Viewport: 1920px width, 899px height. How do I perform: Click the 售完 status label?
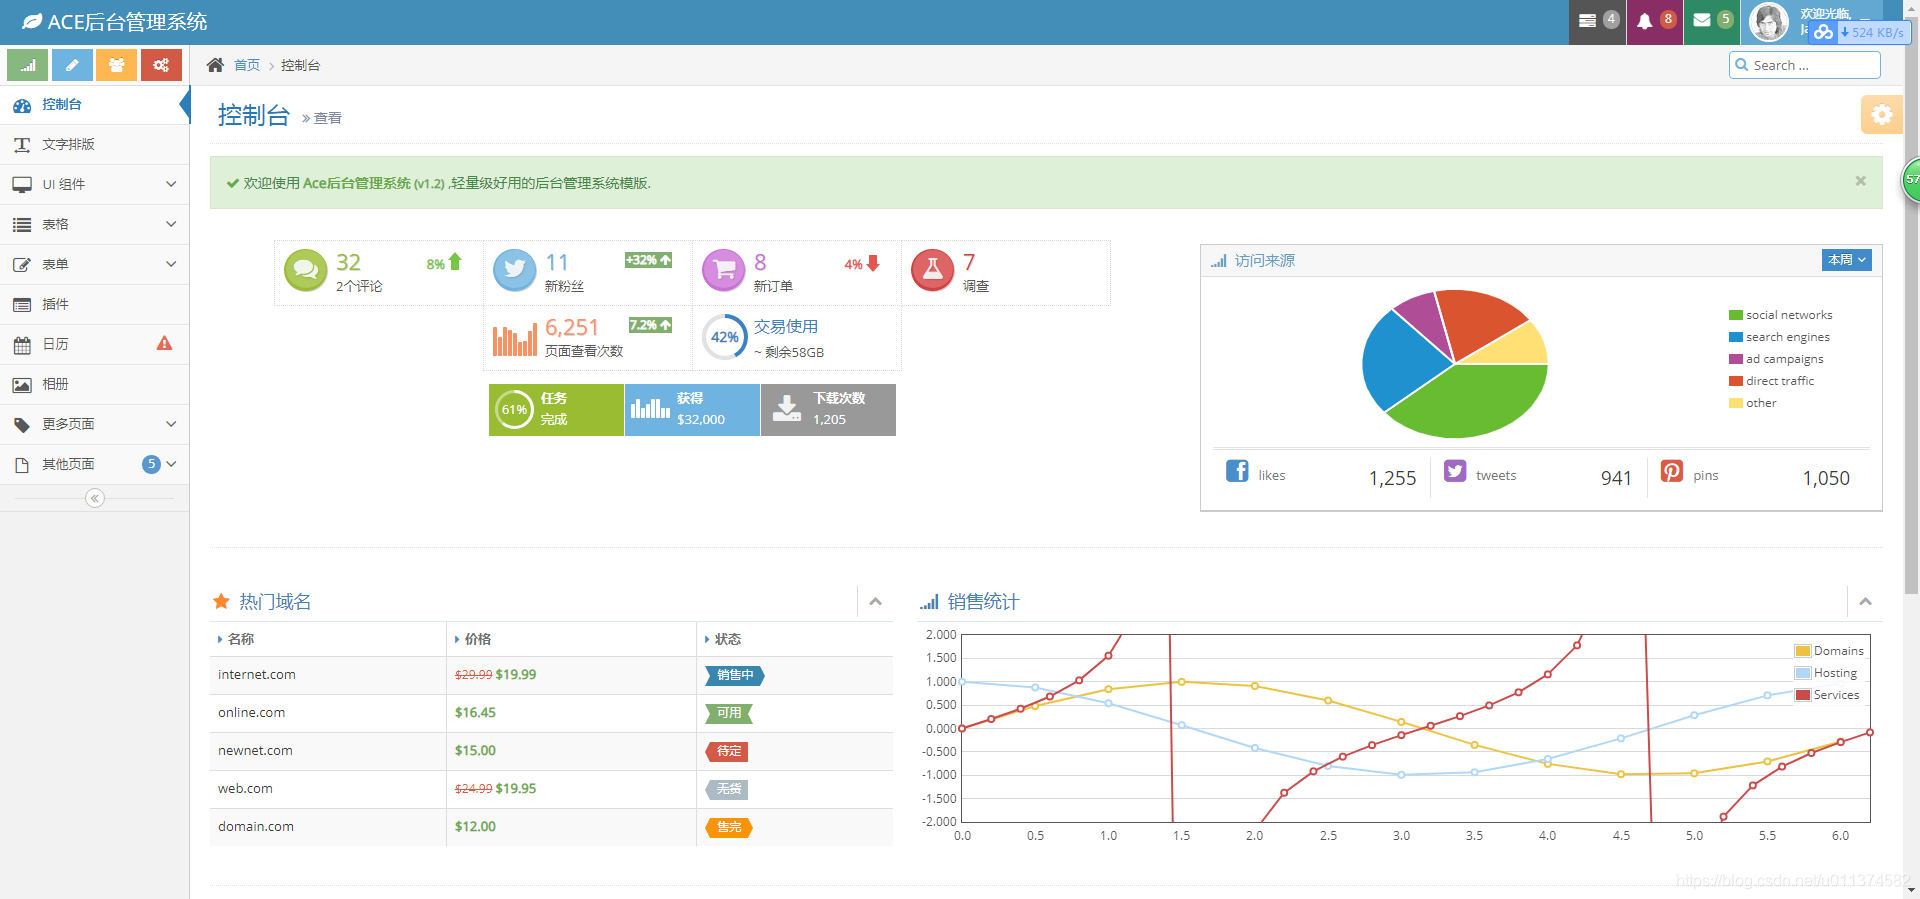tap(729, 827)
